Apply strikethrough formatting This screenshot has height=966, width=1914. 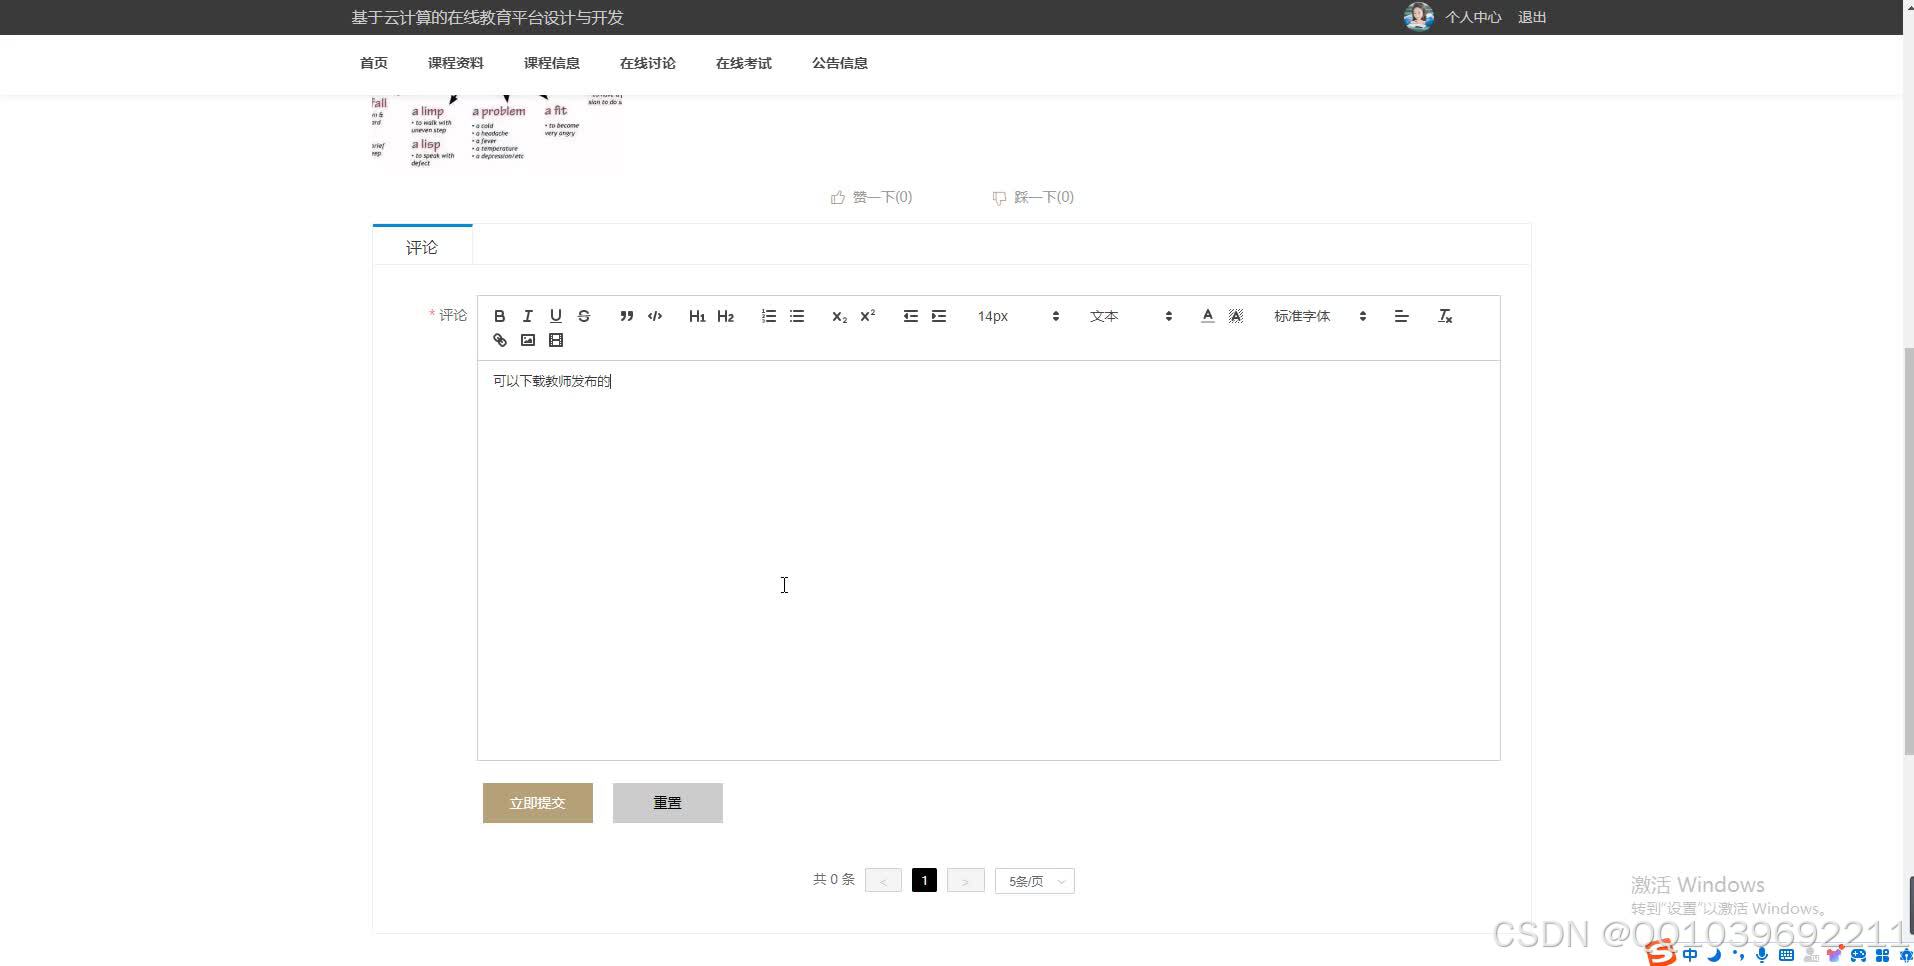click(x=584, y=316)
